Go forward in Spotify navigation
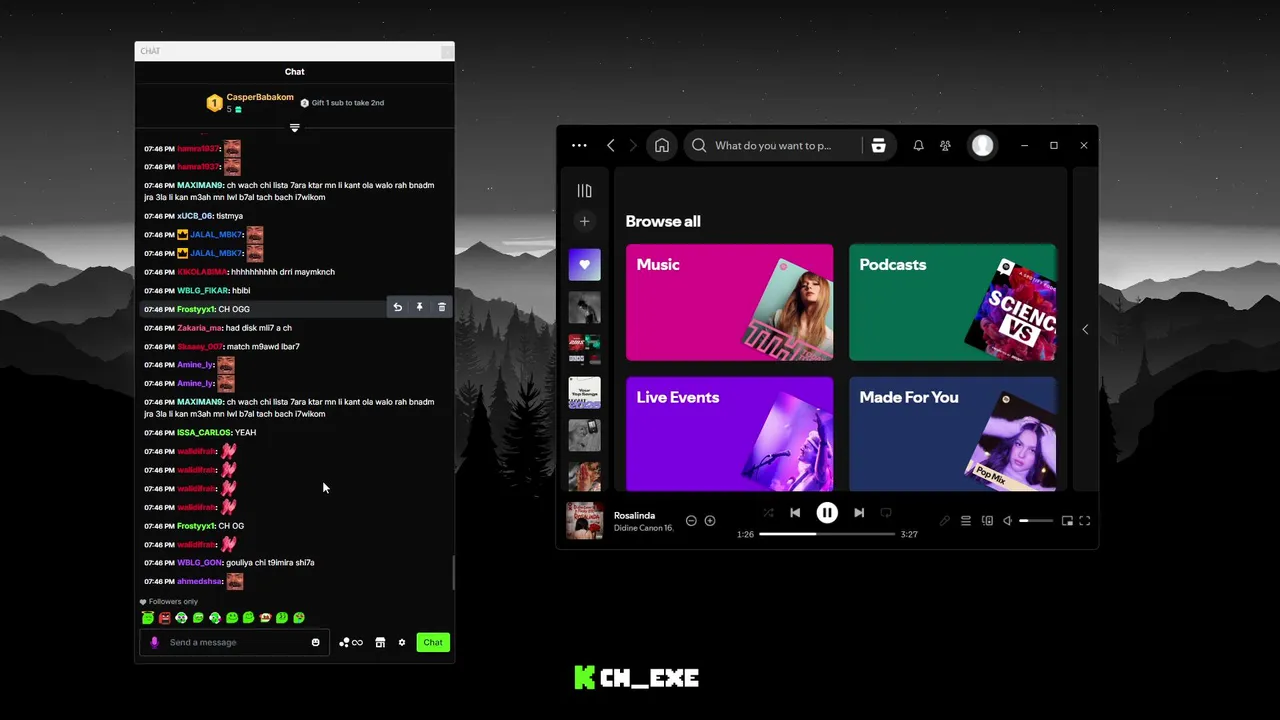 (633, 145)
